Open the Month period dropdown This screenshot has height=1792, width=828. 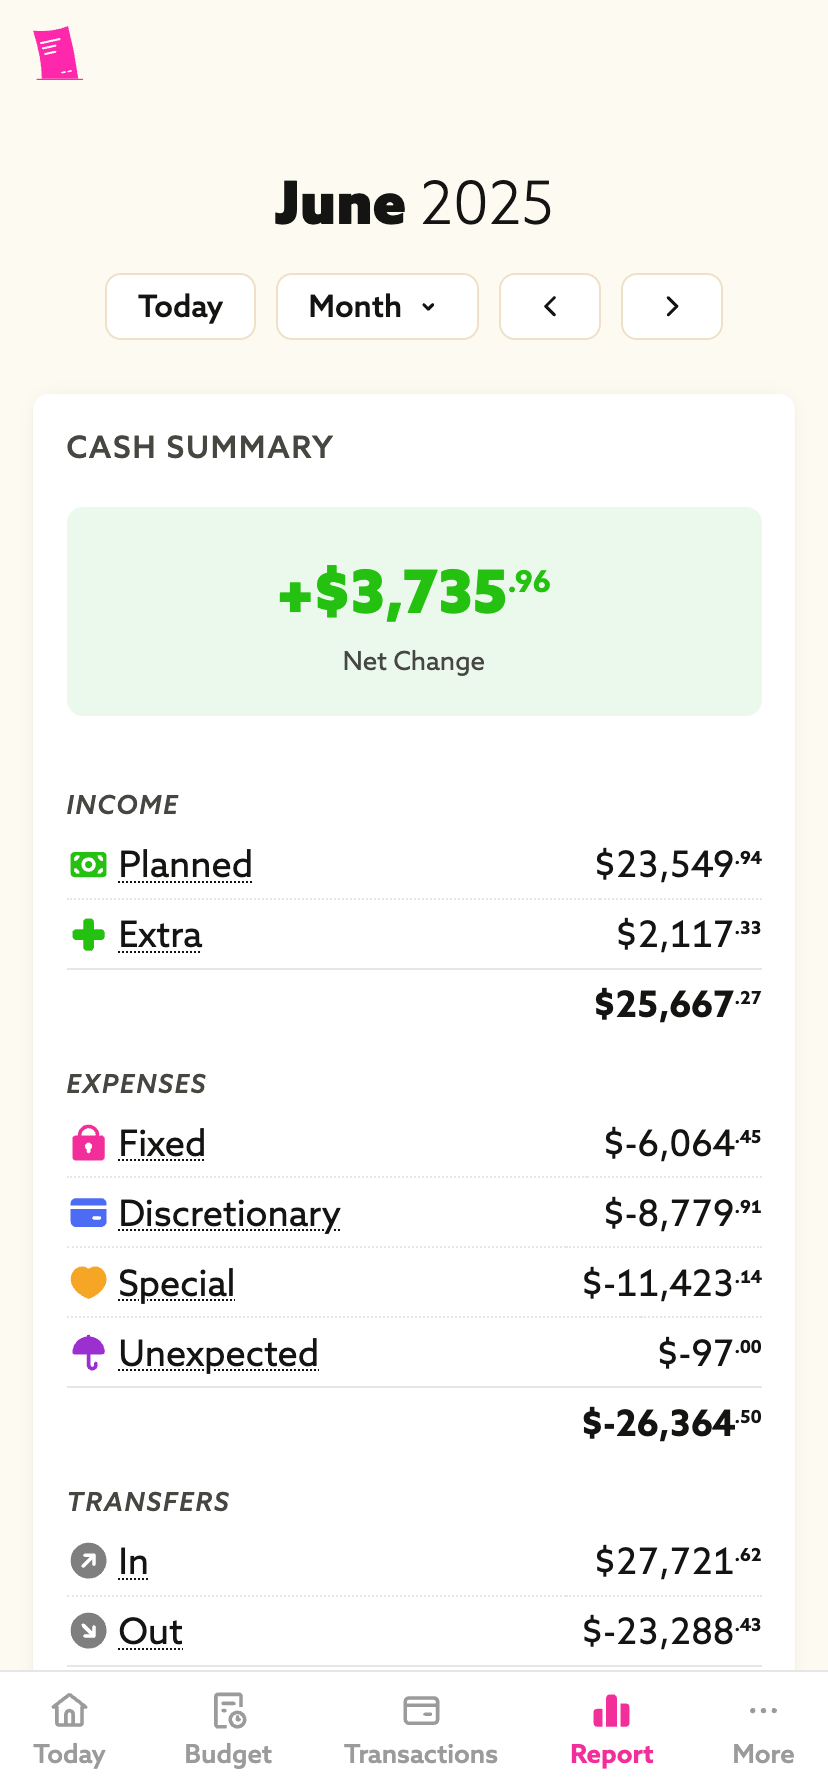pos(377,307)
